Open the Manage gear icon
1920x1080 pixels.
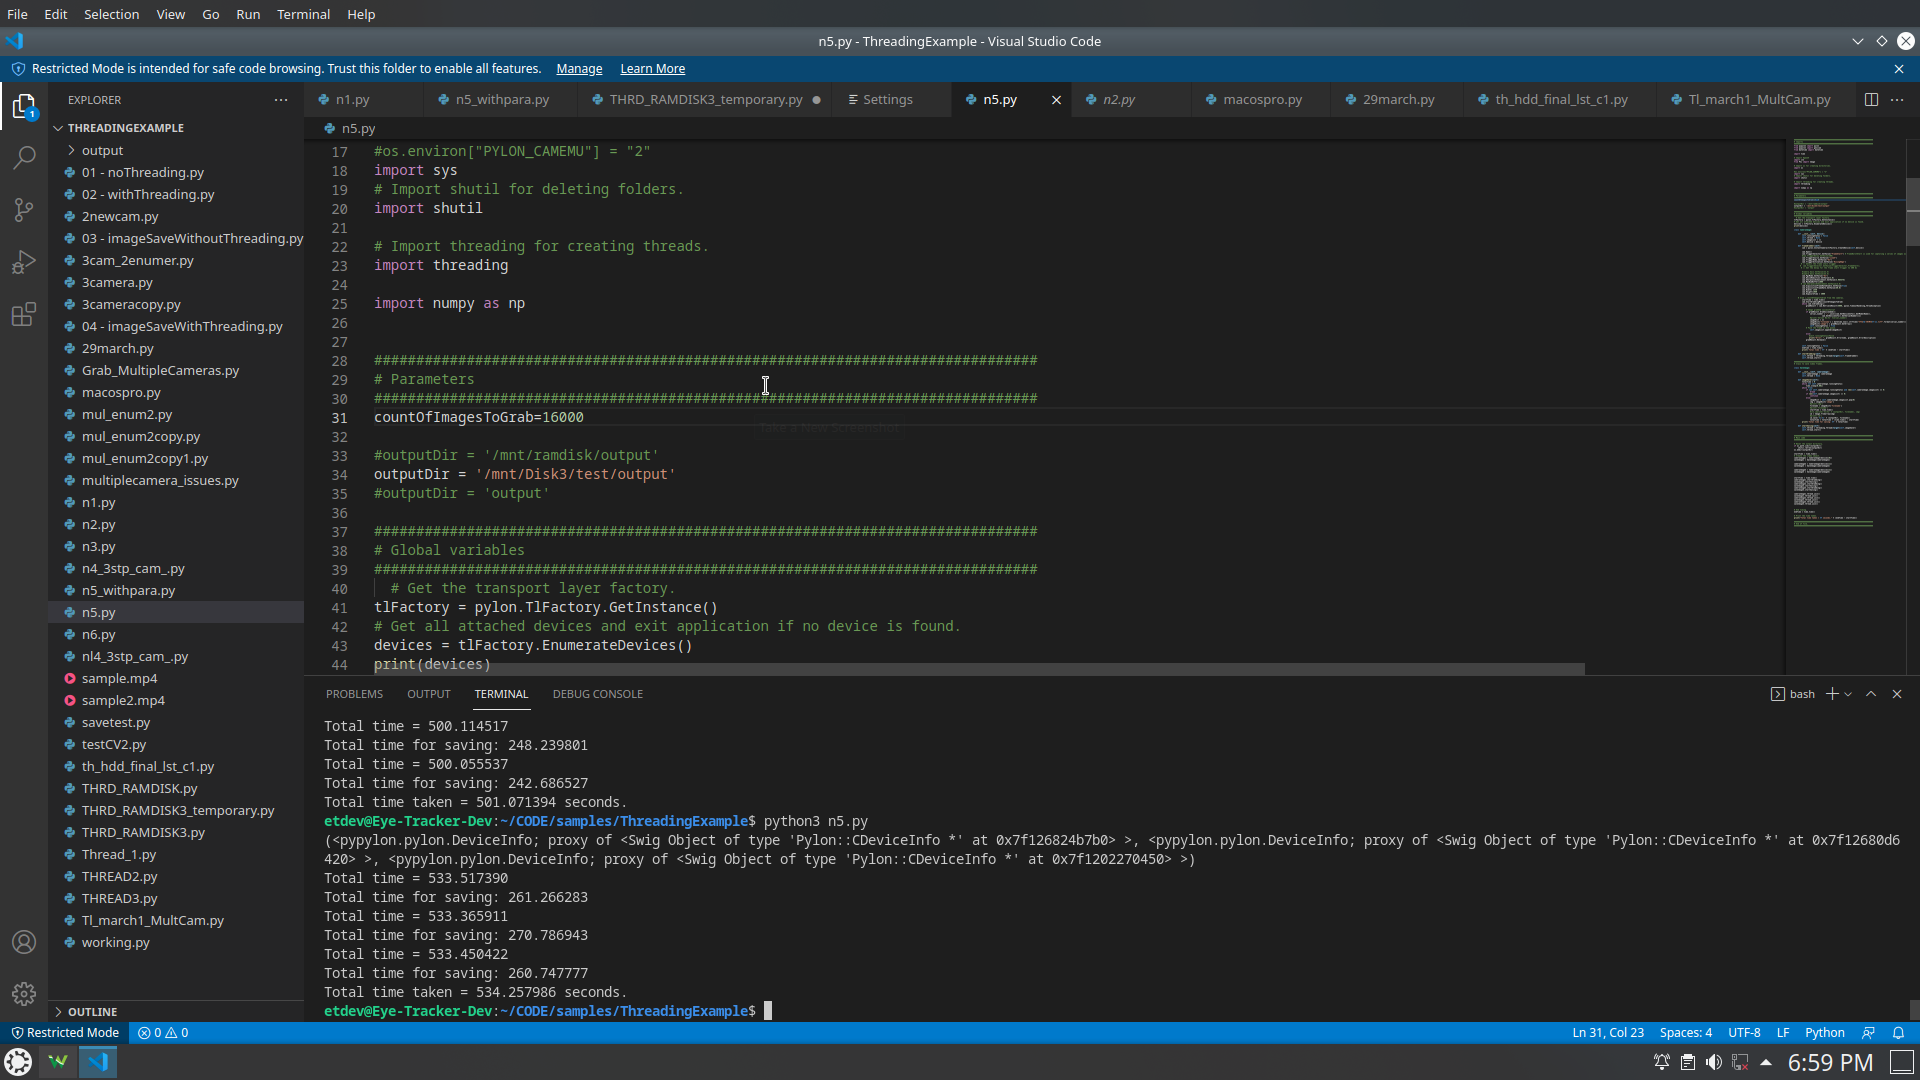24,994
